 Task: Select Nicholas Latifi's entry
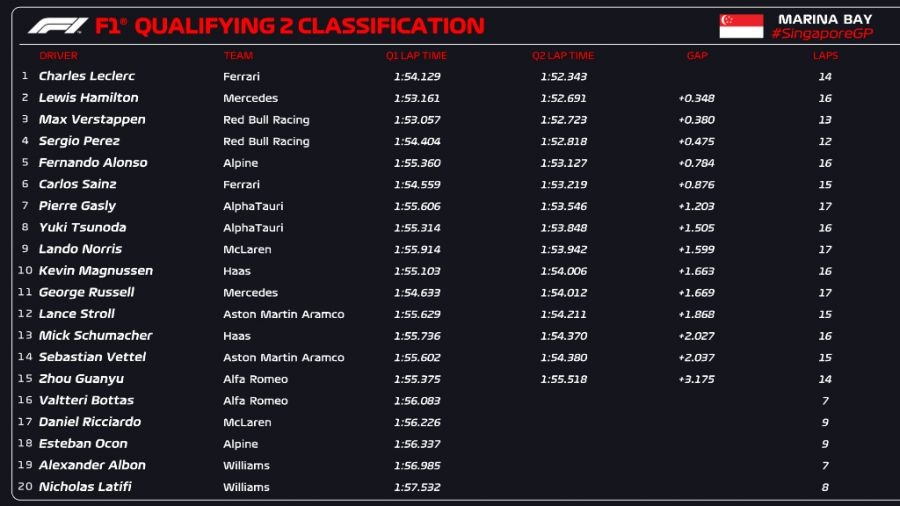pyautogui.click(x=85, y=488)
